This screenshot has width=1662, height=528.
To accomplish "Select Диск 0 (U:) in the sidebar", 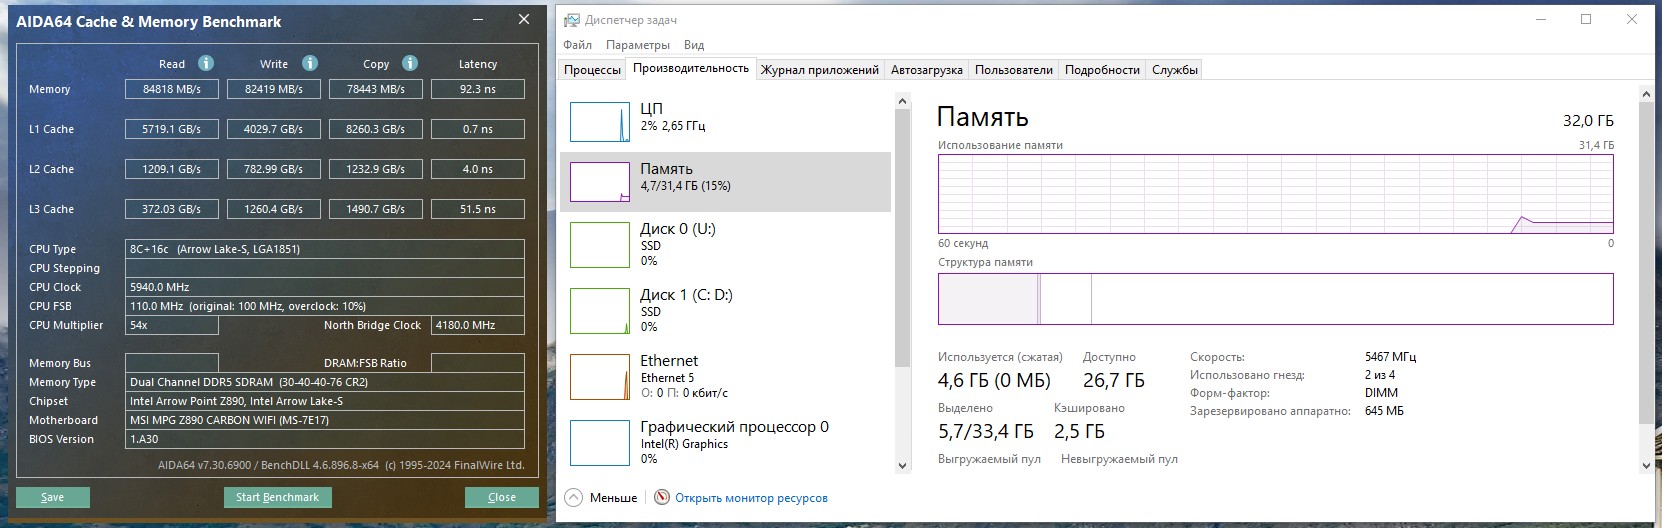I will click(726, 246).
